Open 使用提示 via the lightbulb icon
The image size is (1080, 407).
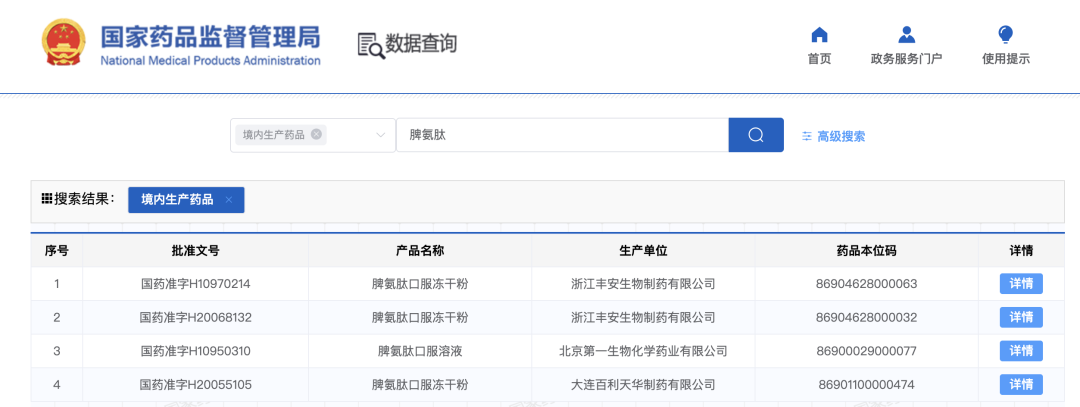[x=1006, y=34]
